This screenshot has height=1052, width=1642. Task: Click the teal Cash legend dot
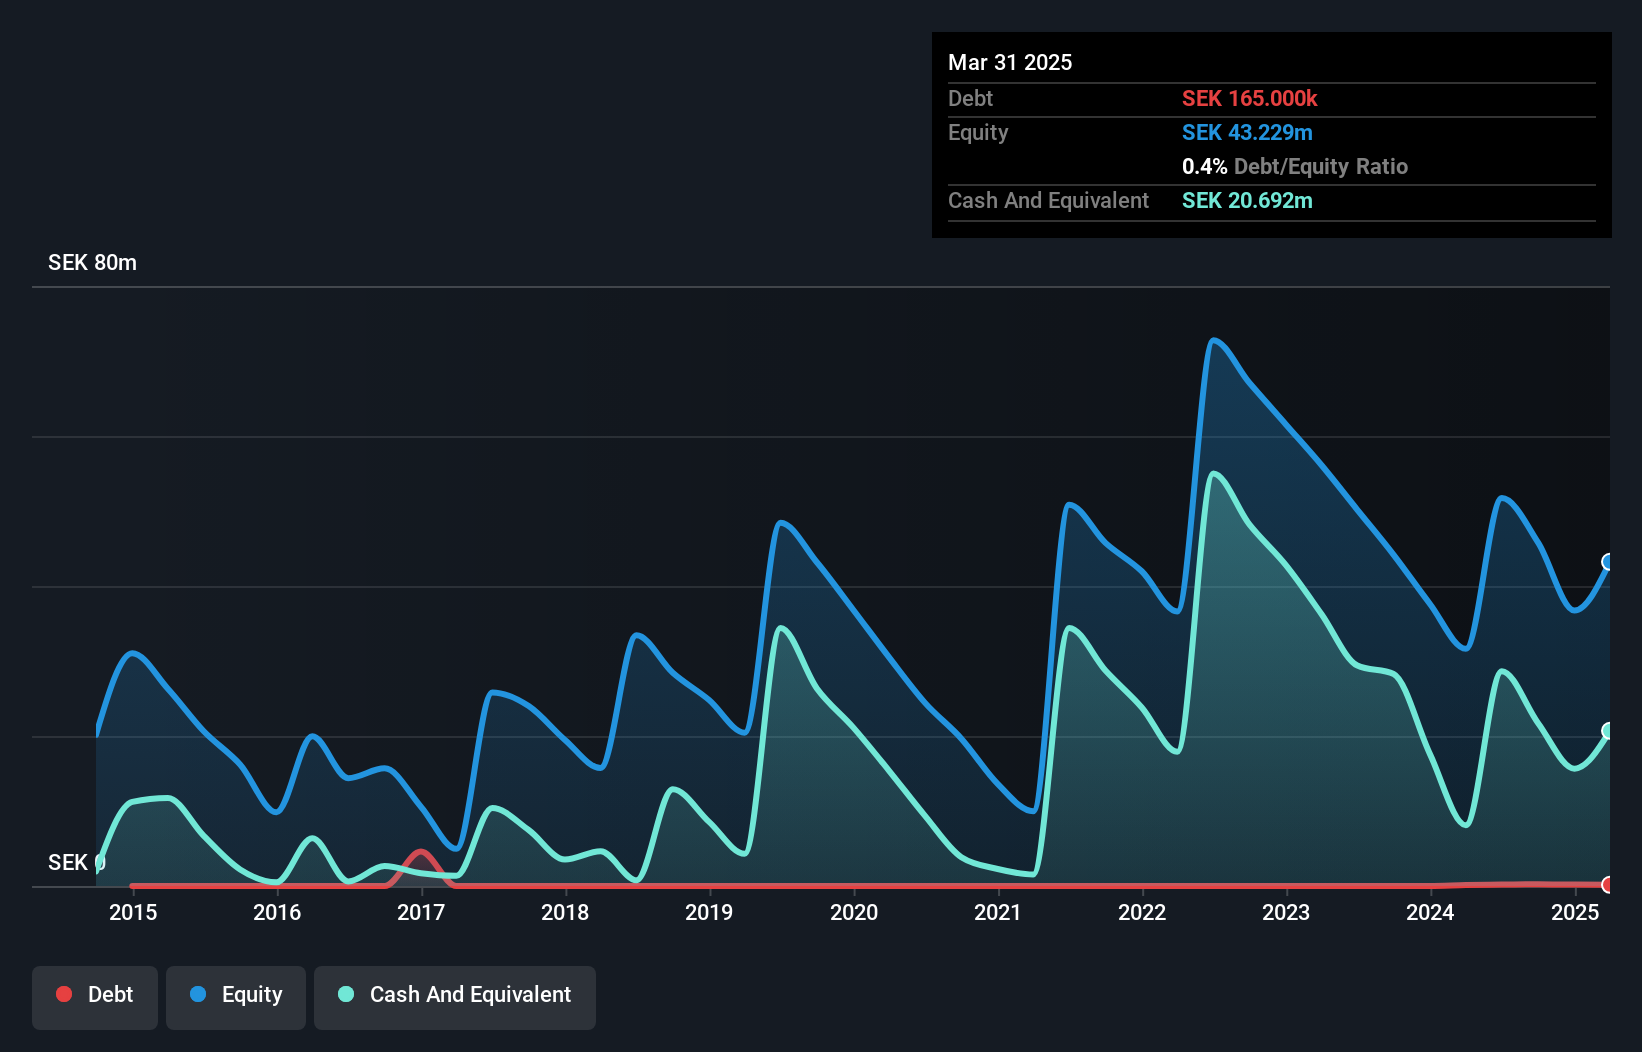tap(346, 994)
